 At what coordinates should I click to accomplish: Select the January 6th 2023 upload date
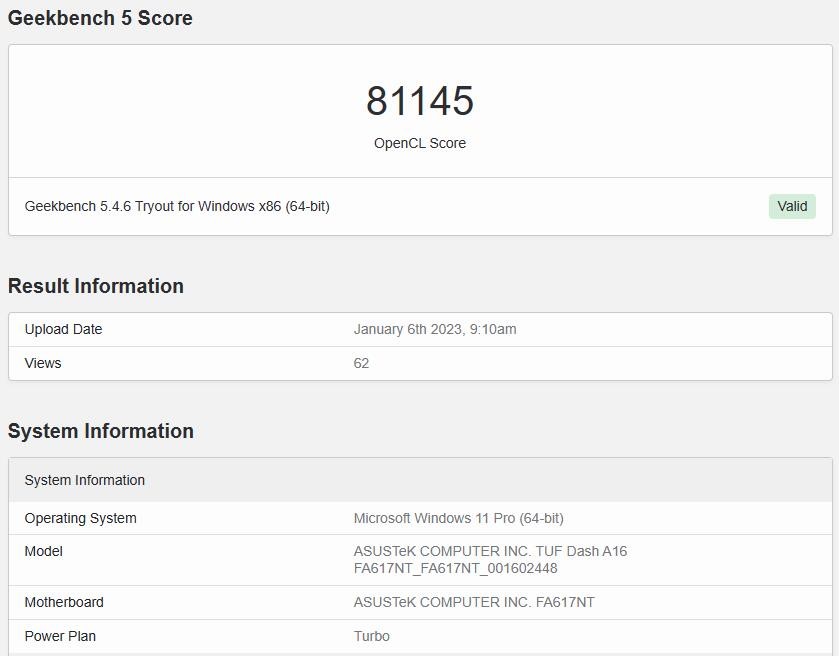click(434, 329)
